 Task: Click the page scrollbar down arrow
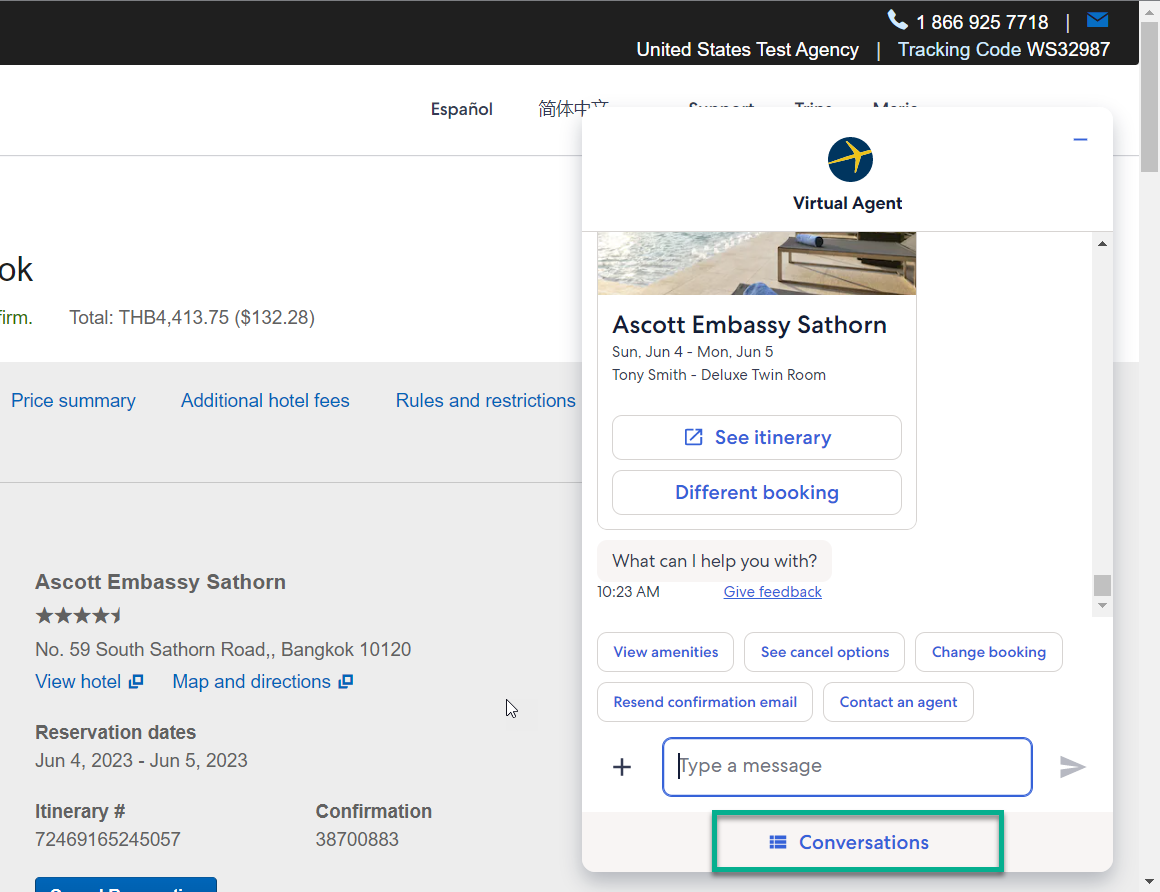[1149, 882]
